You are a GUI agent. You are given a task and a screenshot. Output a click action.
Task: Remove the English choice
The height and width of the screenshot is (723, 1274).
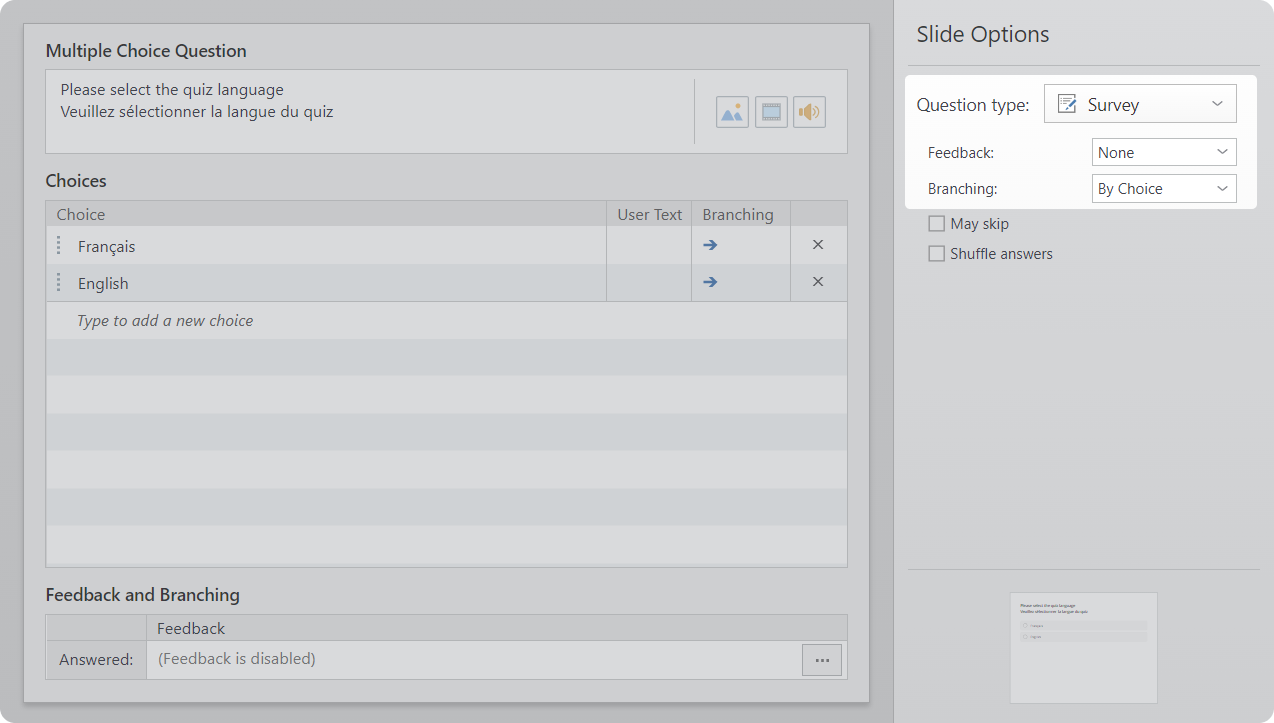click(x=817, y=282)
